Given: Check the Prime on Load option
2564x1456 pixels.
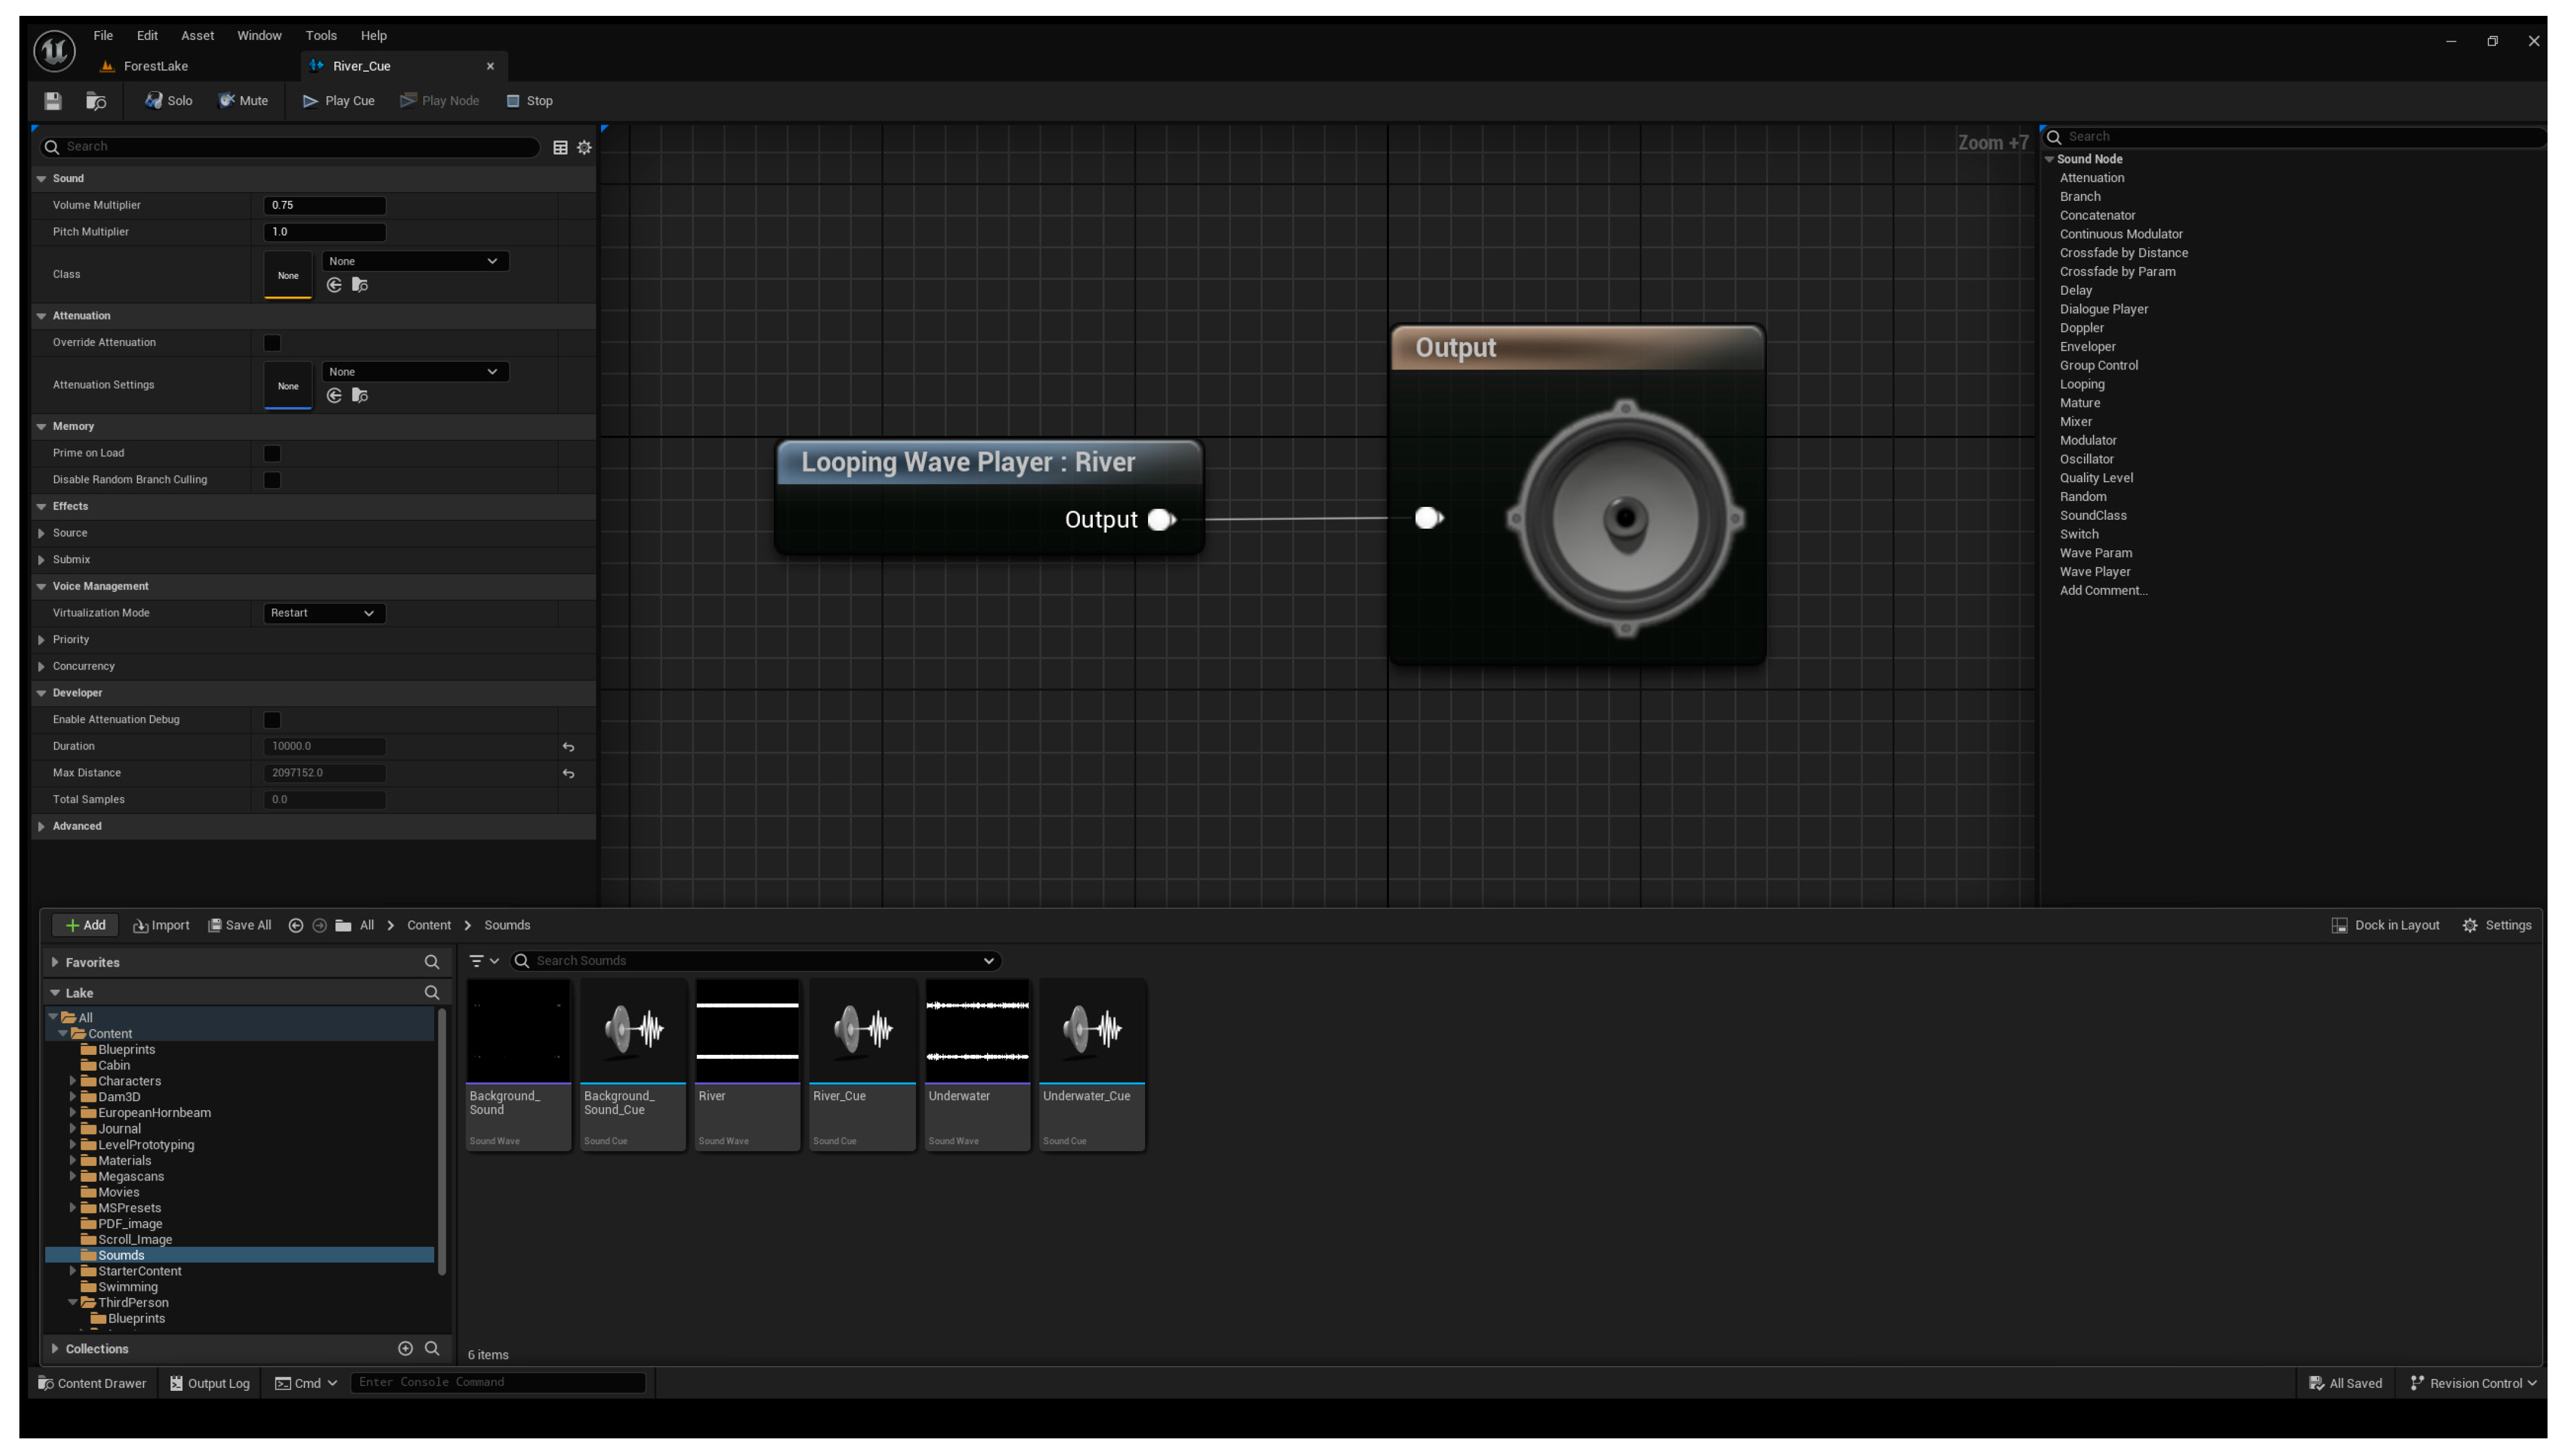Looking at the screenshot, I should click(x=272, y=453).
